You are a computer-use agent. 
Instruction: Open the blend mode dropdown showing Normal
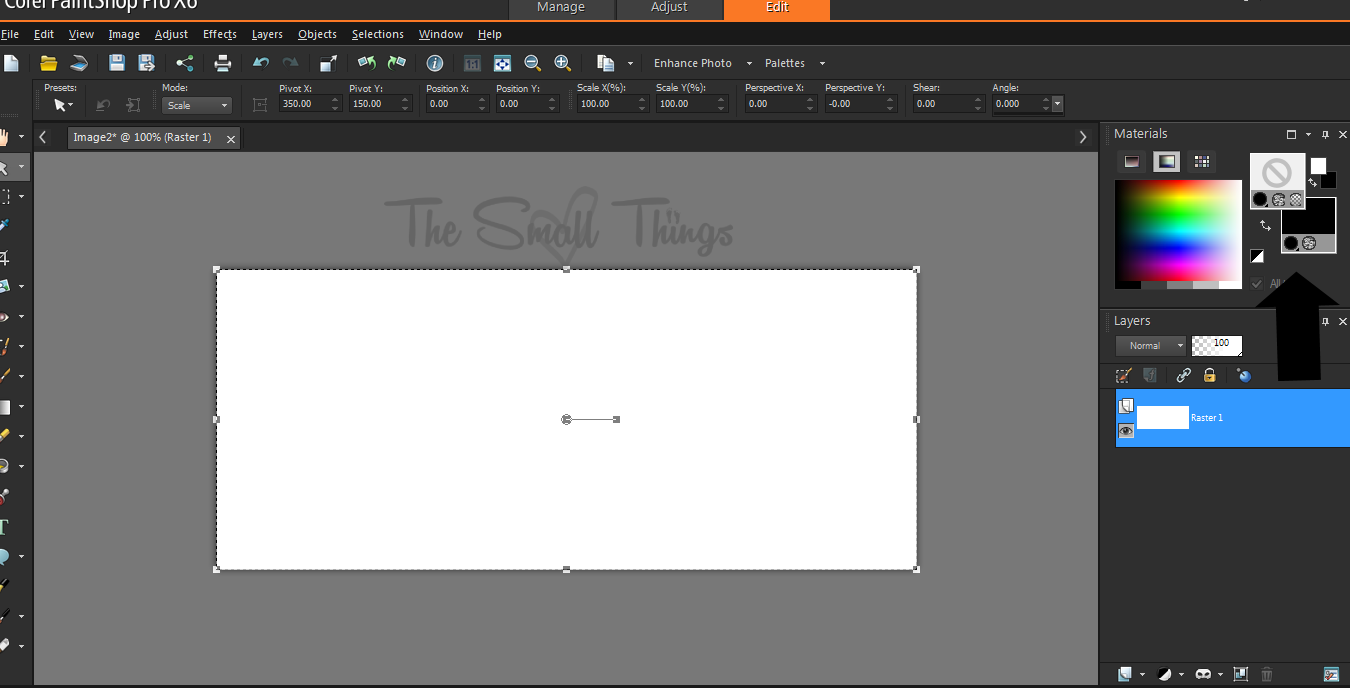pos(1150,345)
